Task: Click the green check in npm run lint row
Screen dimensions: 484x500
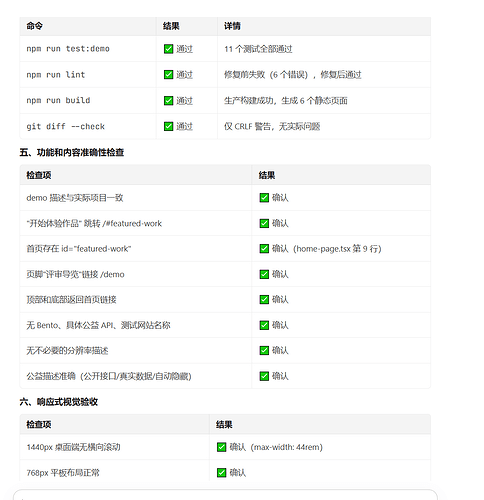Action: coord(169,75)
